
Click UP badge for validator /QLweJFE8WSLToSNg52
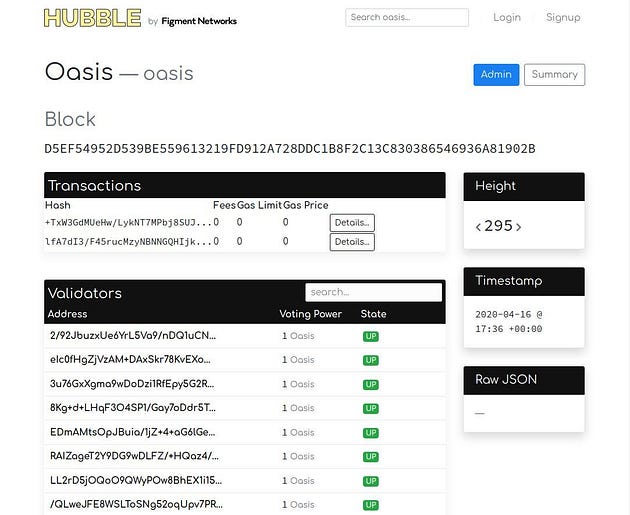click(x=370, y=505)
